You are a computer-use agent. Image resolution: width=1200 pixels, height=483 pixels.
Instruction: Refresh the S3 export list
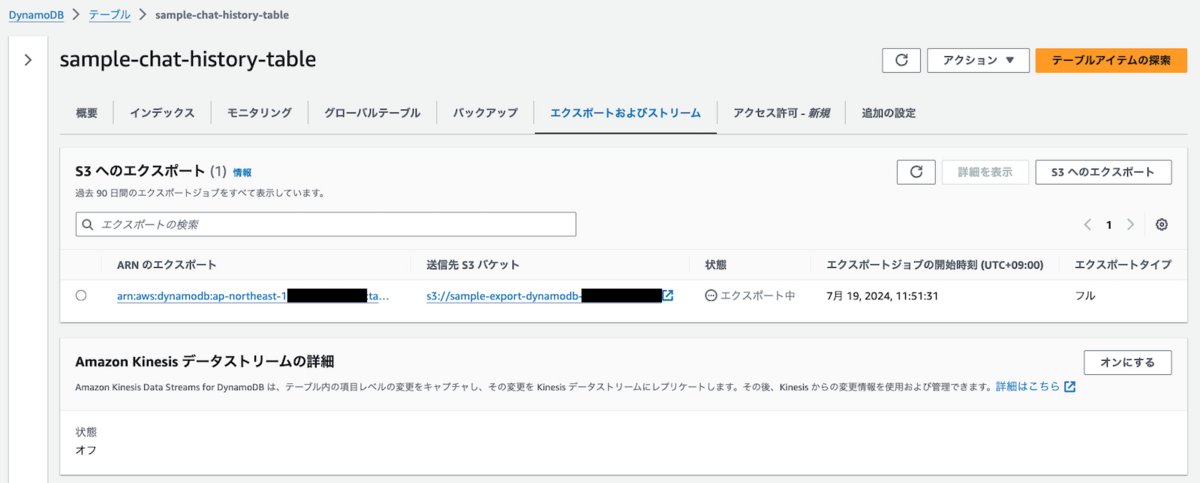916,172
